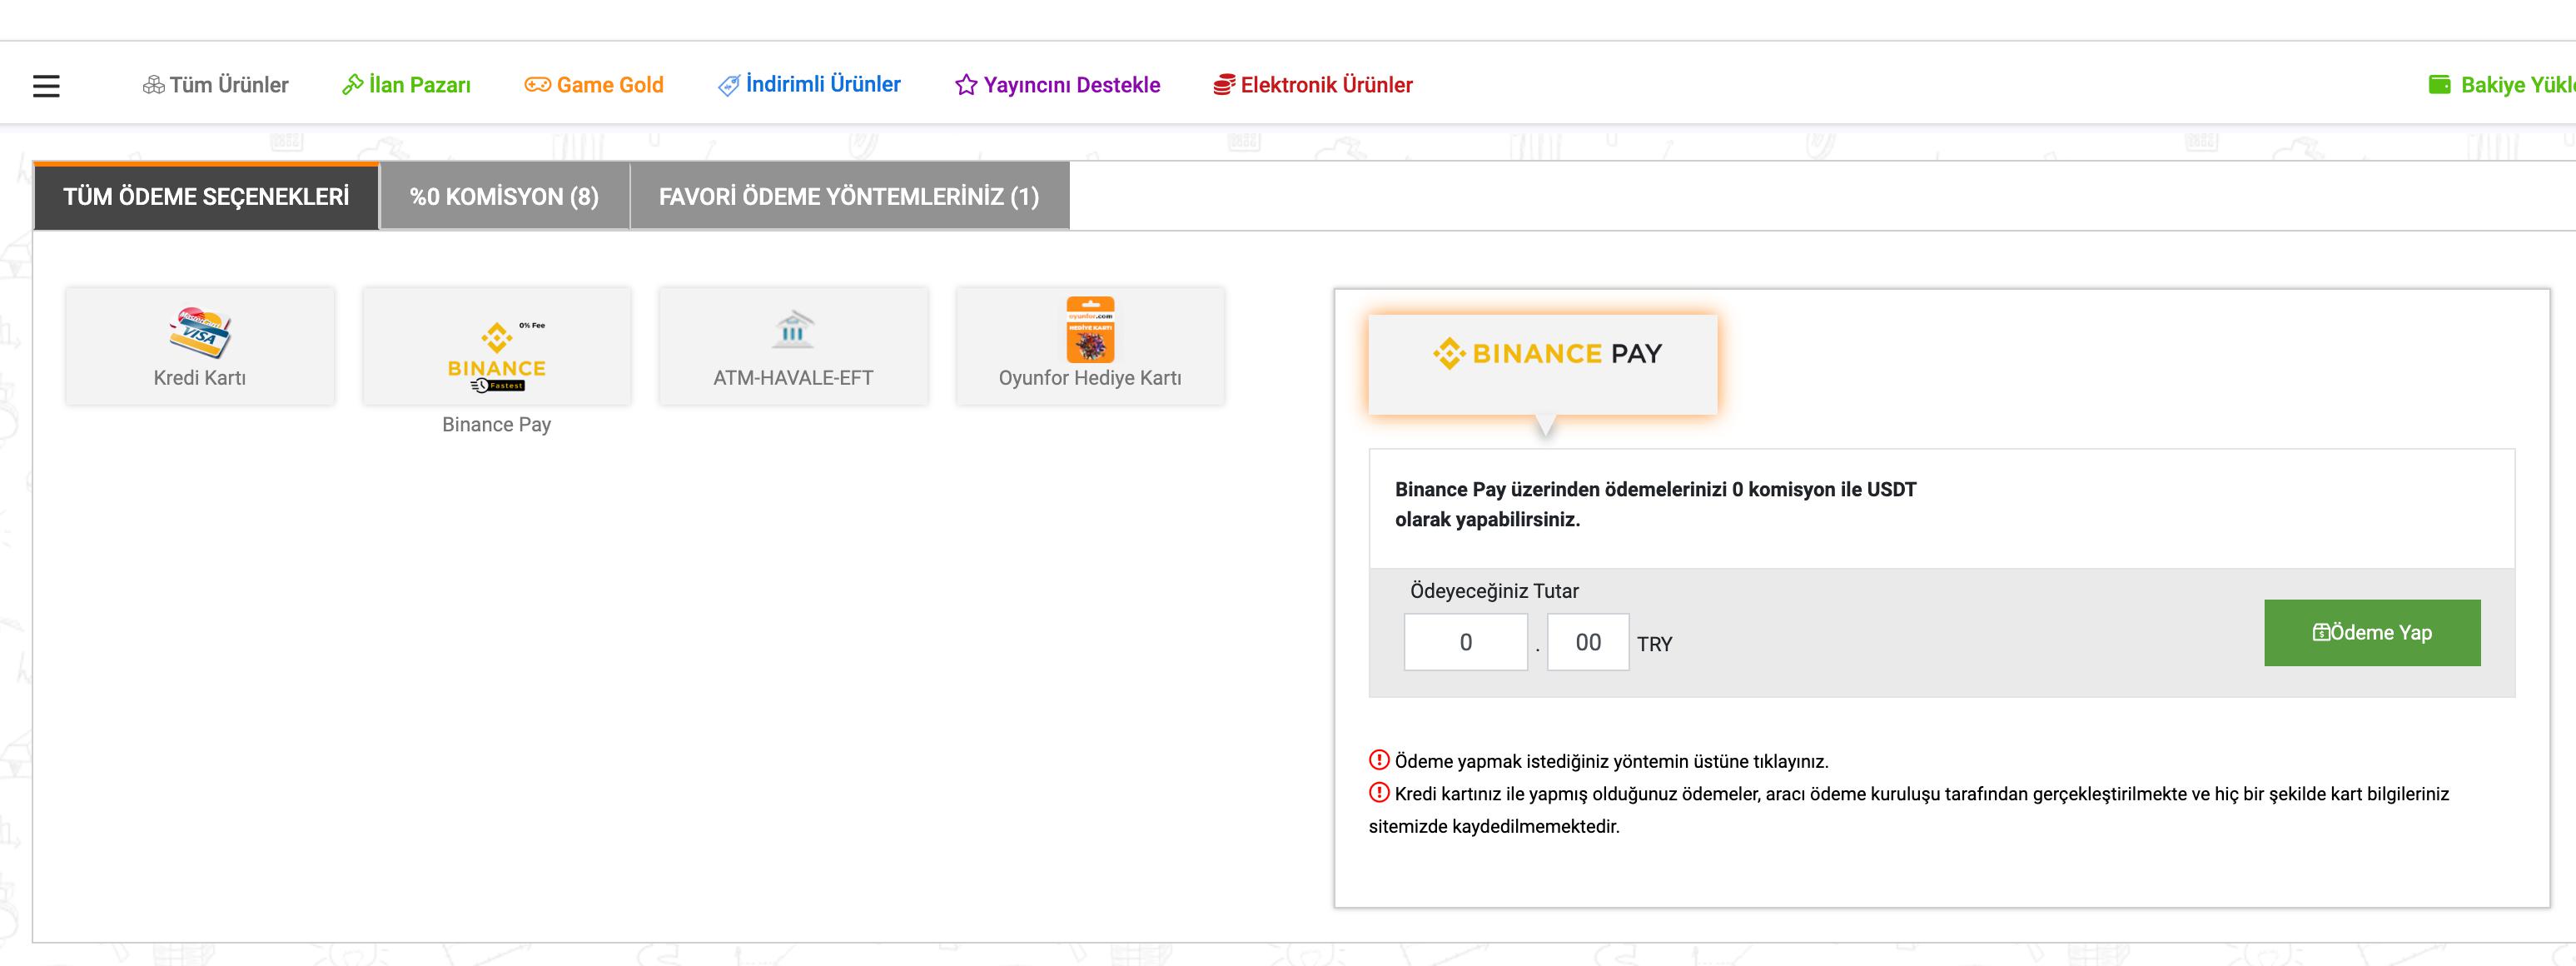Switch to Tüm Ödeme Seçenekleri tab
Screen dimensions: 2576x966
206,196
